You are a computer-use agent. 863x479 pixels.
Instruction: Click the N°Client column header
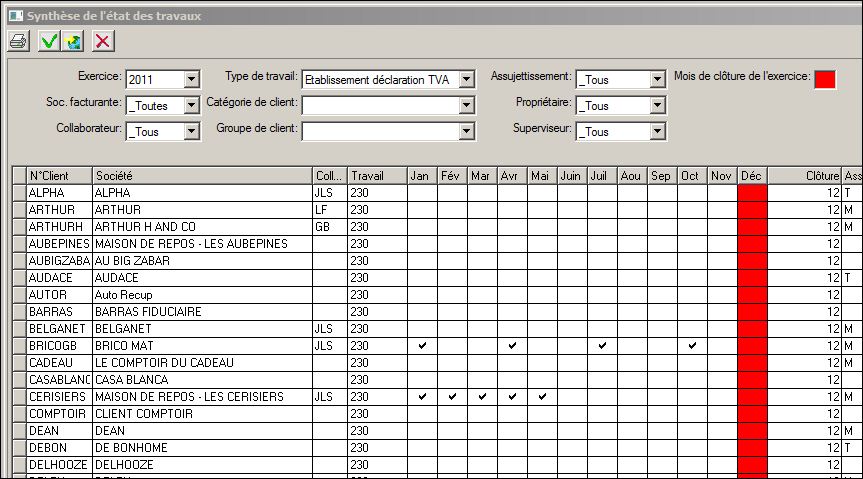tap(59, 176)
